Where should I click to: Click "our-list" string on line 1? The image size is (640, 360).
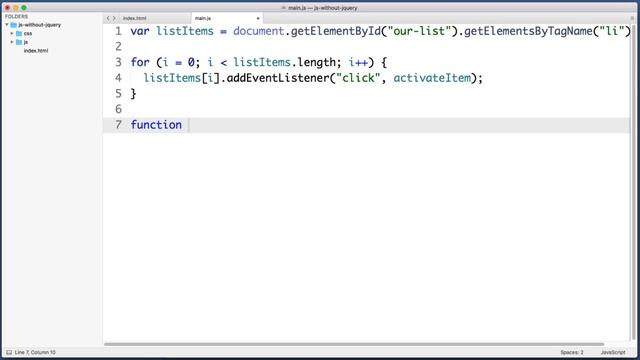(x=419, y=31)
